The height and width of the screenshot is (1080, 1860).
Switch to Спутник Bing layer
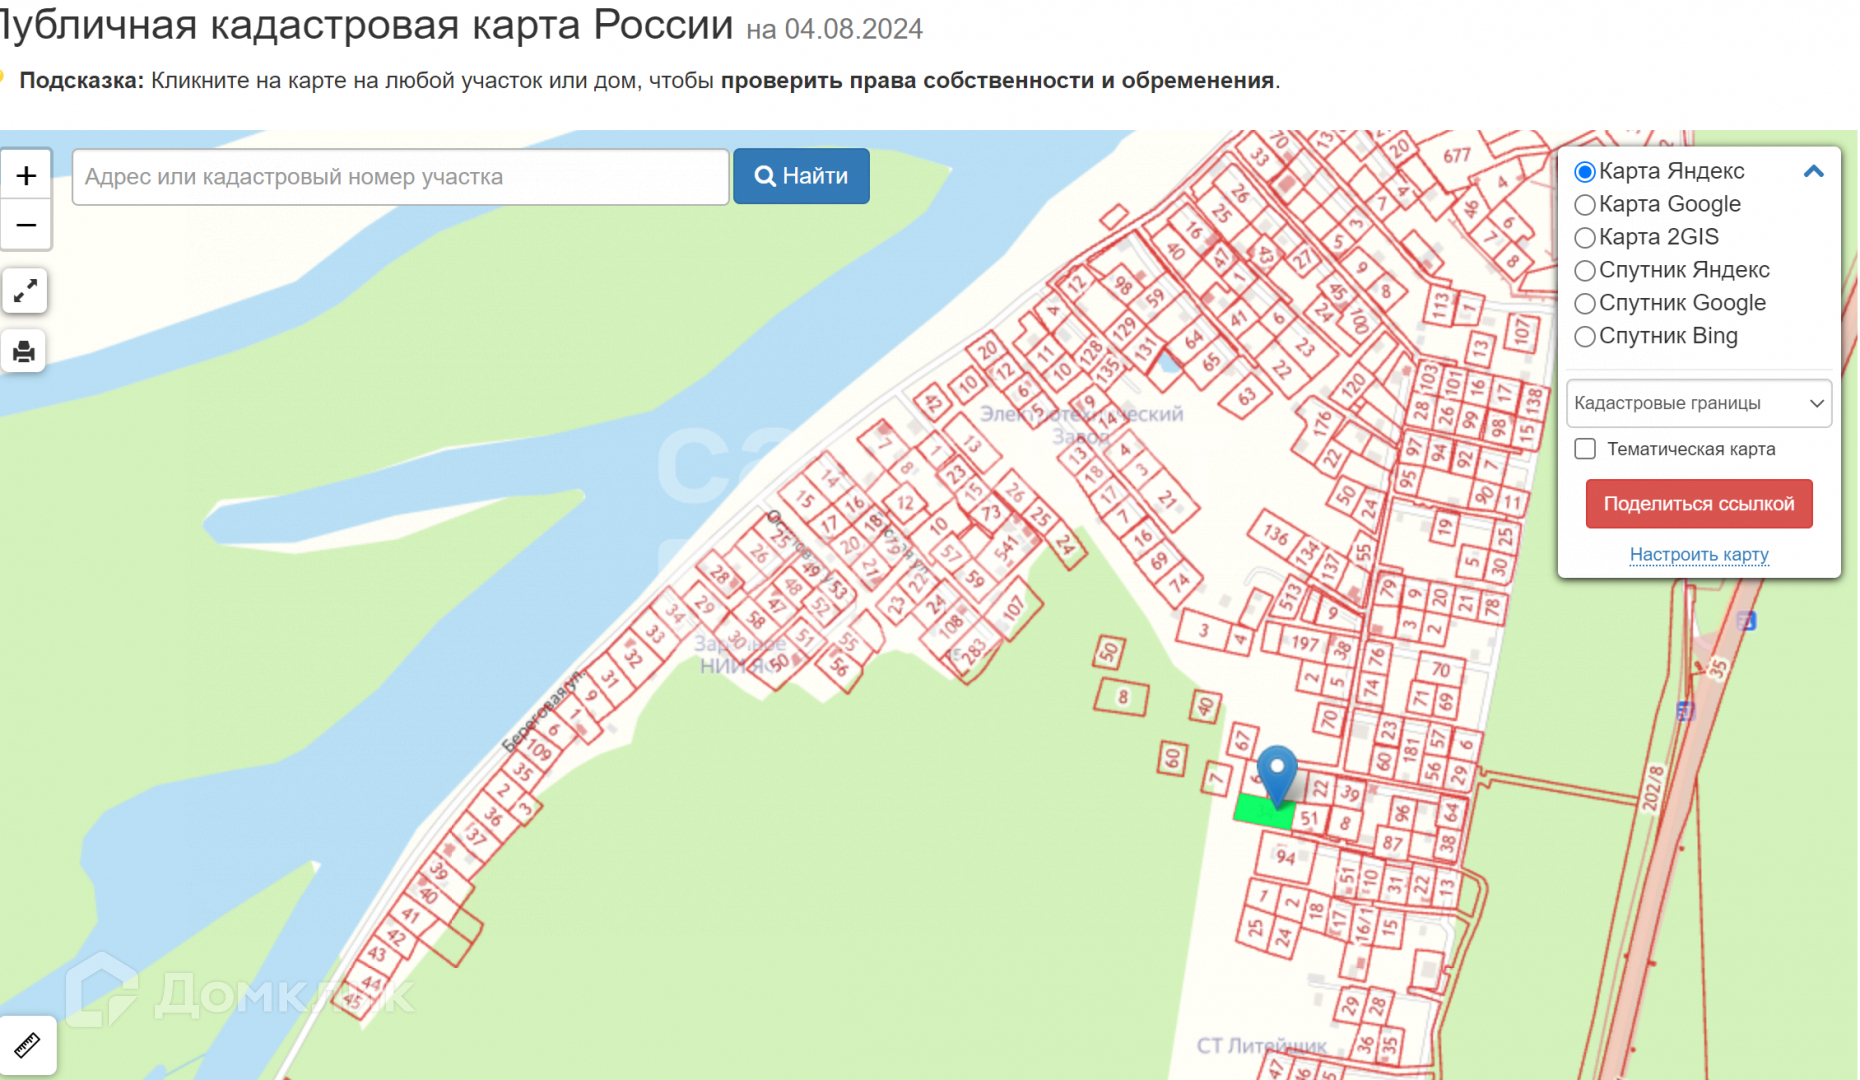pos(1585,337)
